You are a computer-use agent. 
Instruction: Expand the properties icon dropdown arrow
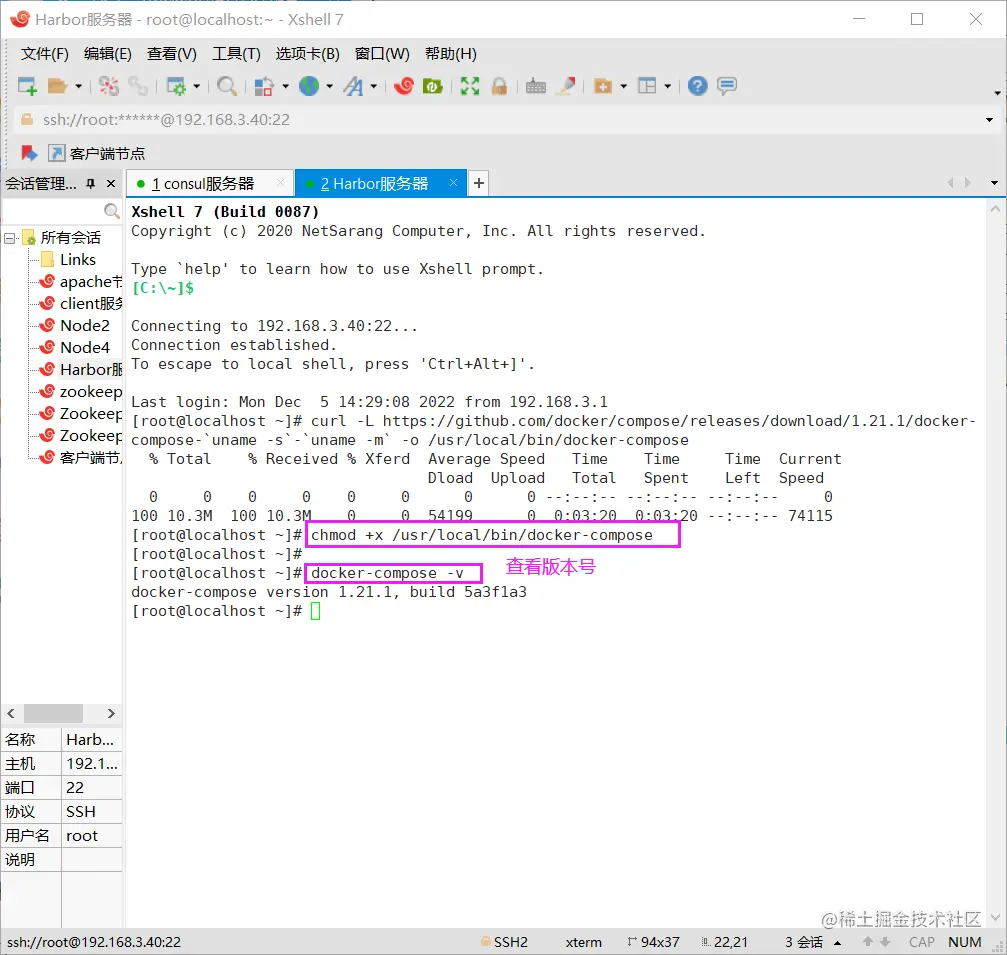click(x=197, y=86)
